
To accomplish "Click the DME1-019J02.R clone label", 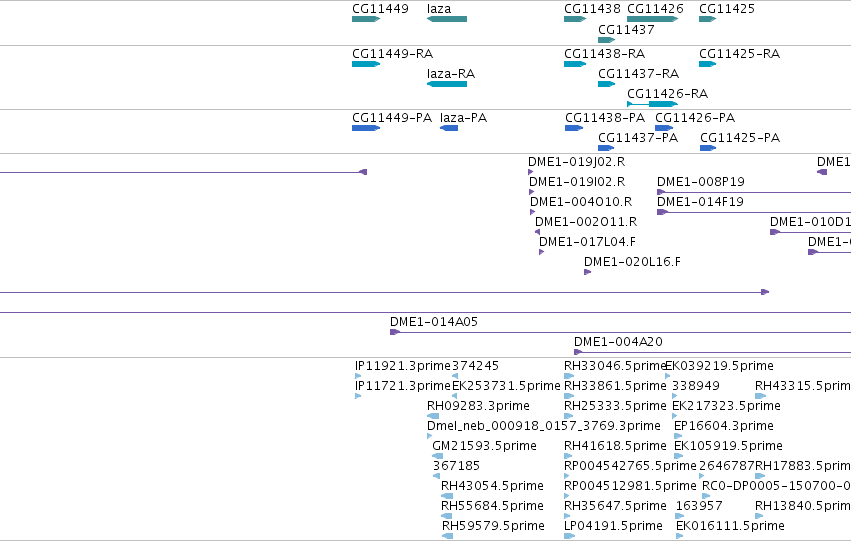I will [x=576, y=162].
